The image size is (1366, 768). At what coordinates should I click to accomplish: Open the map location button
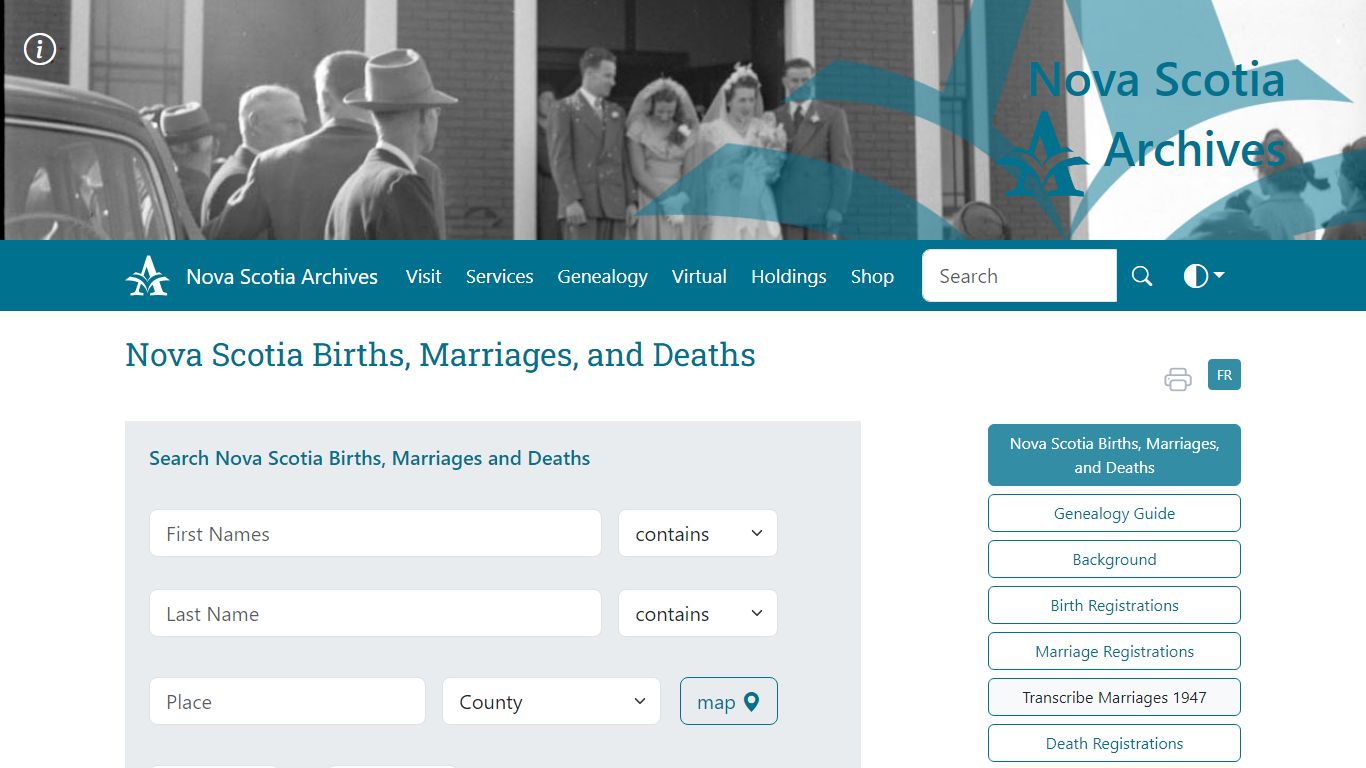tap(728, 702)
